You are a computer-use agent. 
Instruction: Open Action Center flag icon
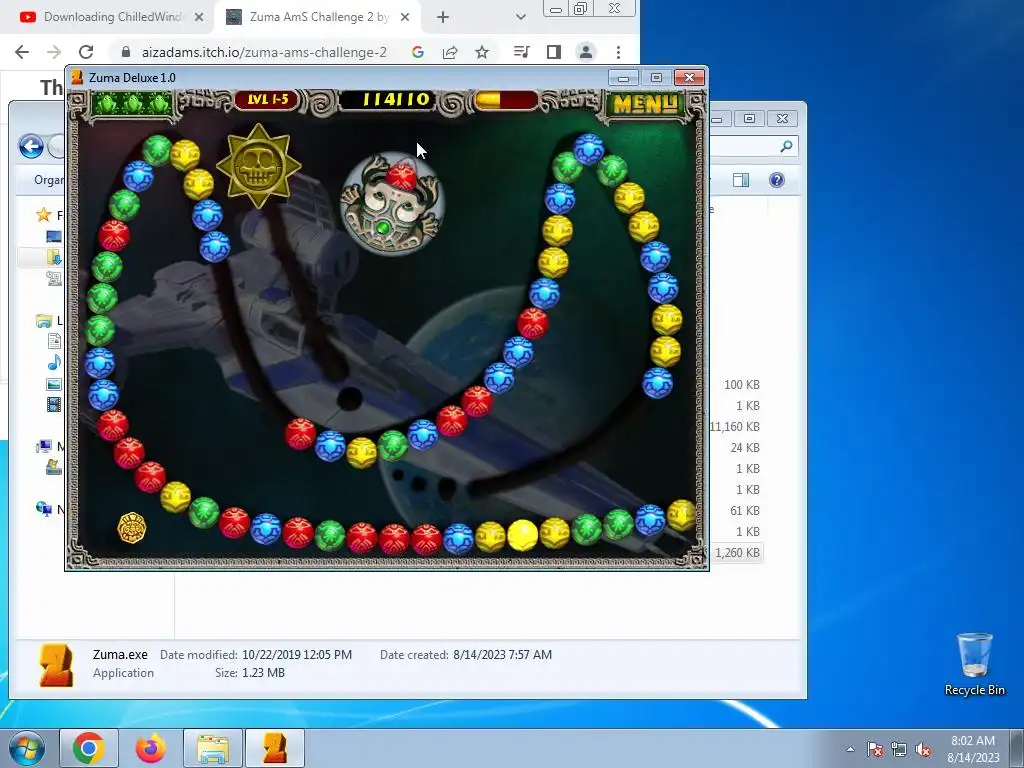[x=875, y=749]
